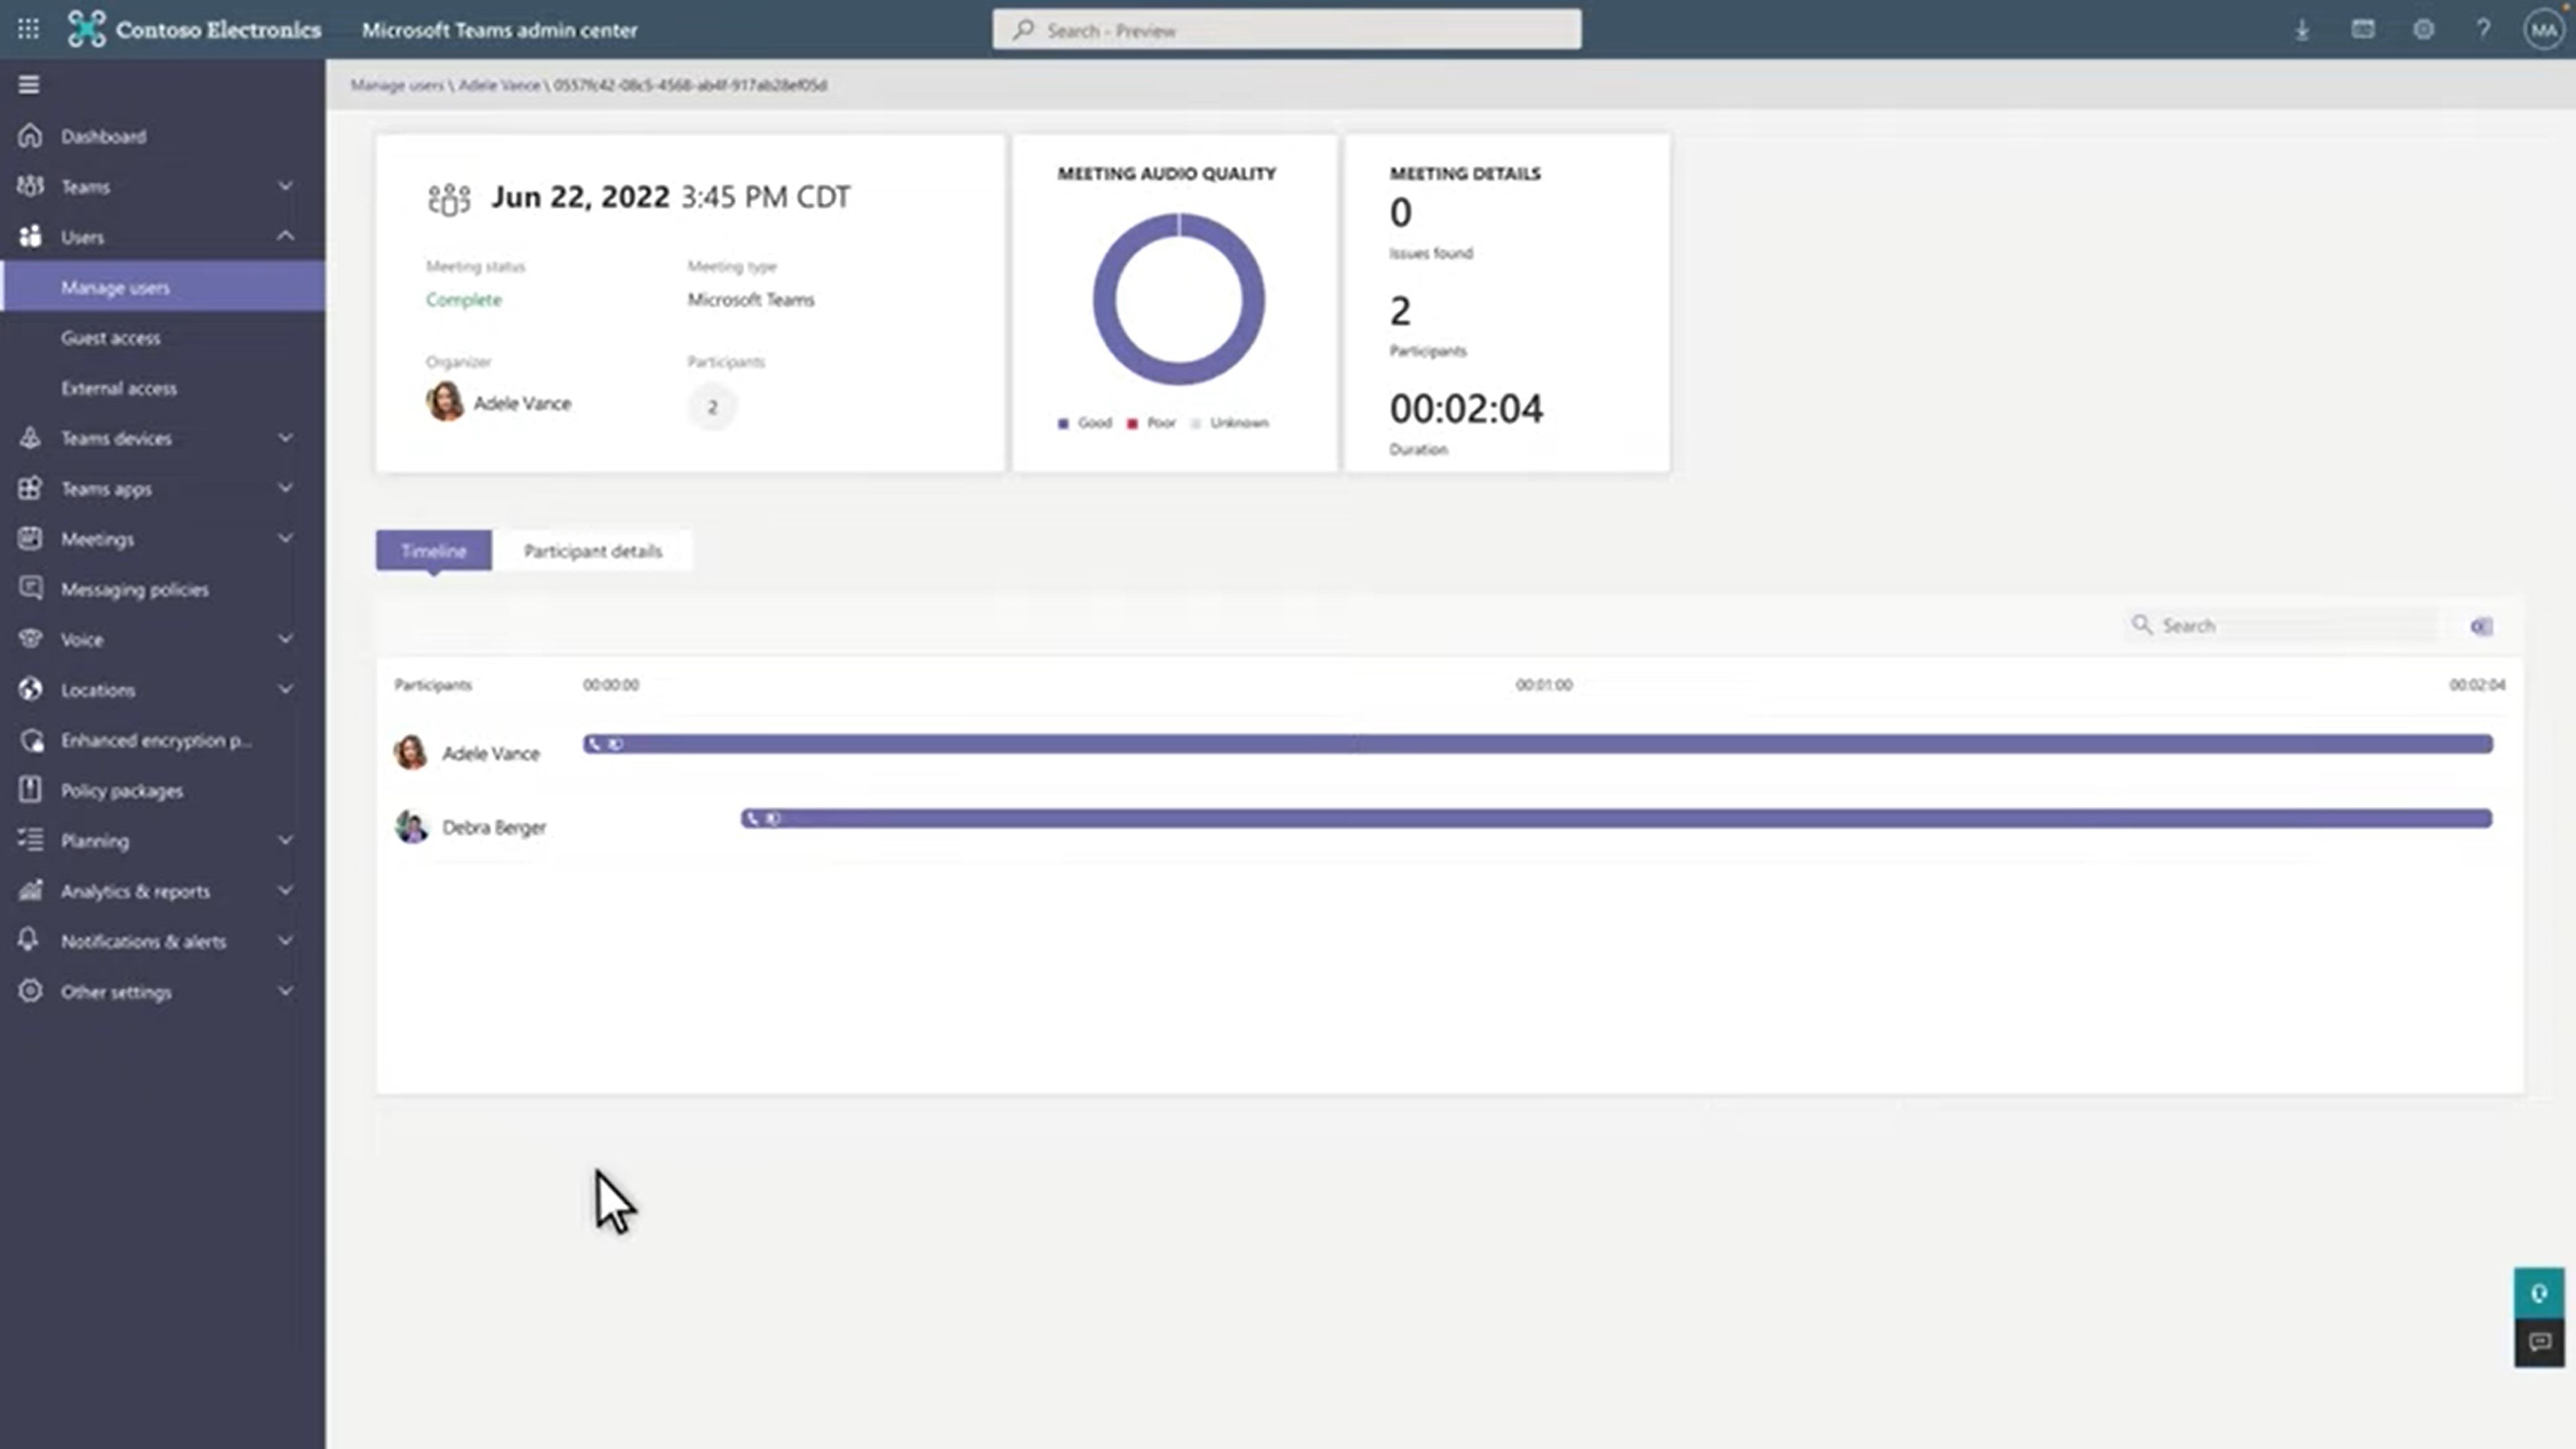The width and height of the screenshot is (2576, 1449).
Task: Click the Adele Vance participant link
Action: pyautogui.click(x=490, y=752)
